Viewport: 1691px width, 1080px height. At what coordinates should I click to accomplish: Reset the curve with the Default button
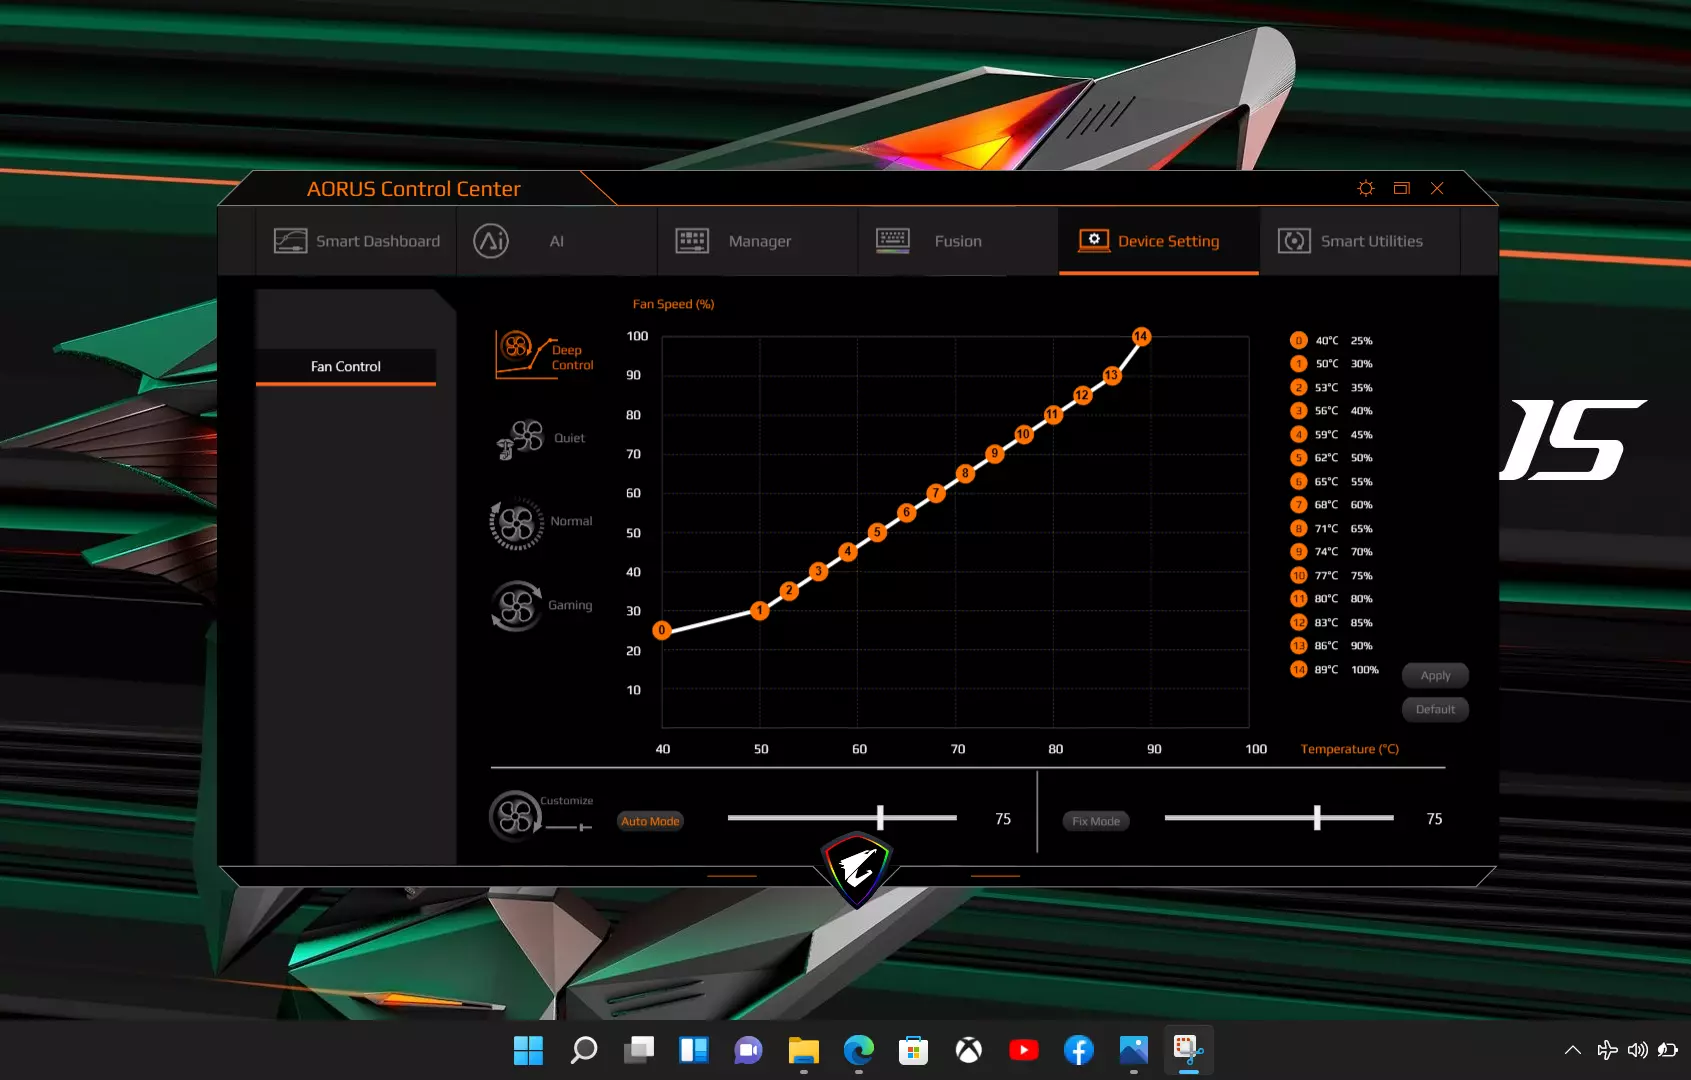(1435, 709)
